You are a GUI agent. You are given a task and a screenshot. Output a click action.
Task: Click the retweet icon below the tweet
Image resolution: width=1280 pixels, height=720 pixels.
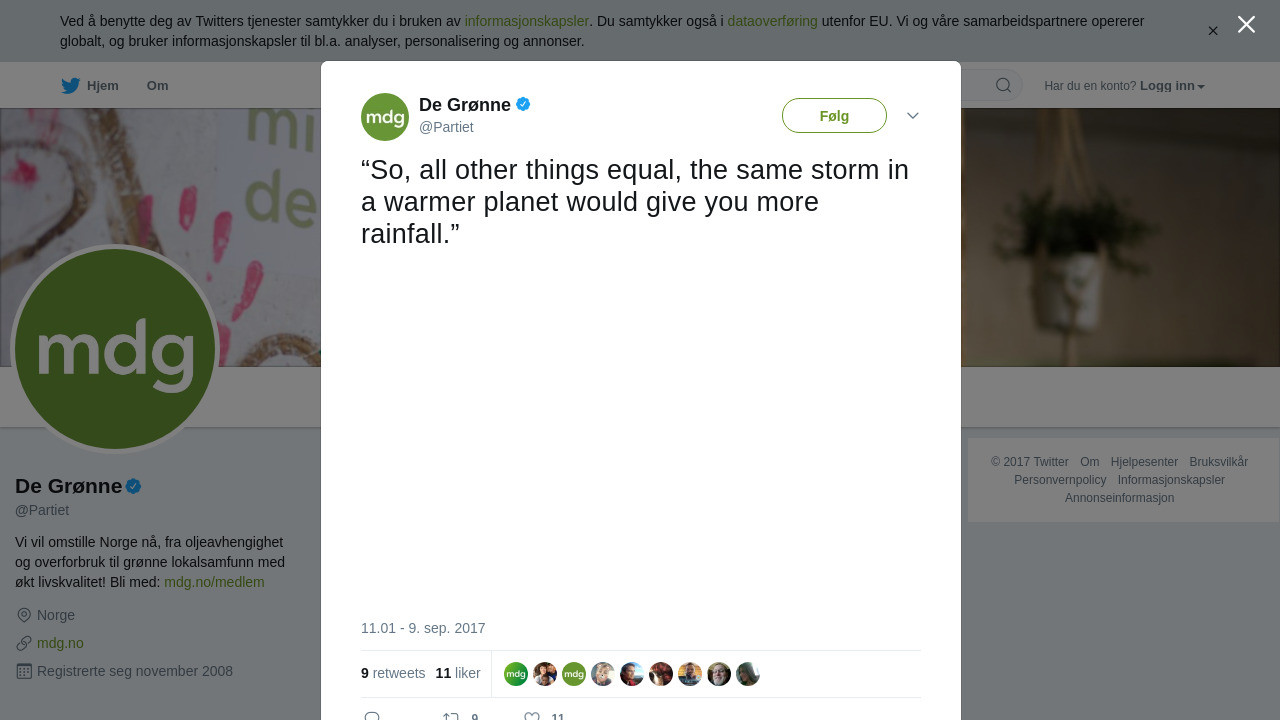pyautogui.click(x=451, y=717)
